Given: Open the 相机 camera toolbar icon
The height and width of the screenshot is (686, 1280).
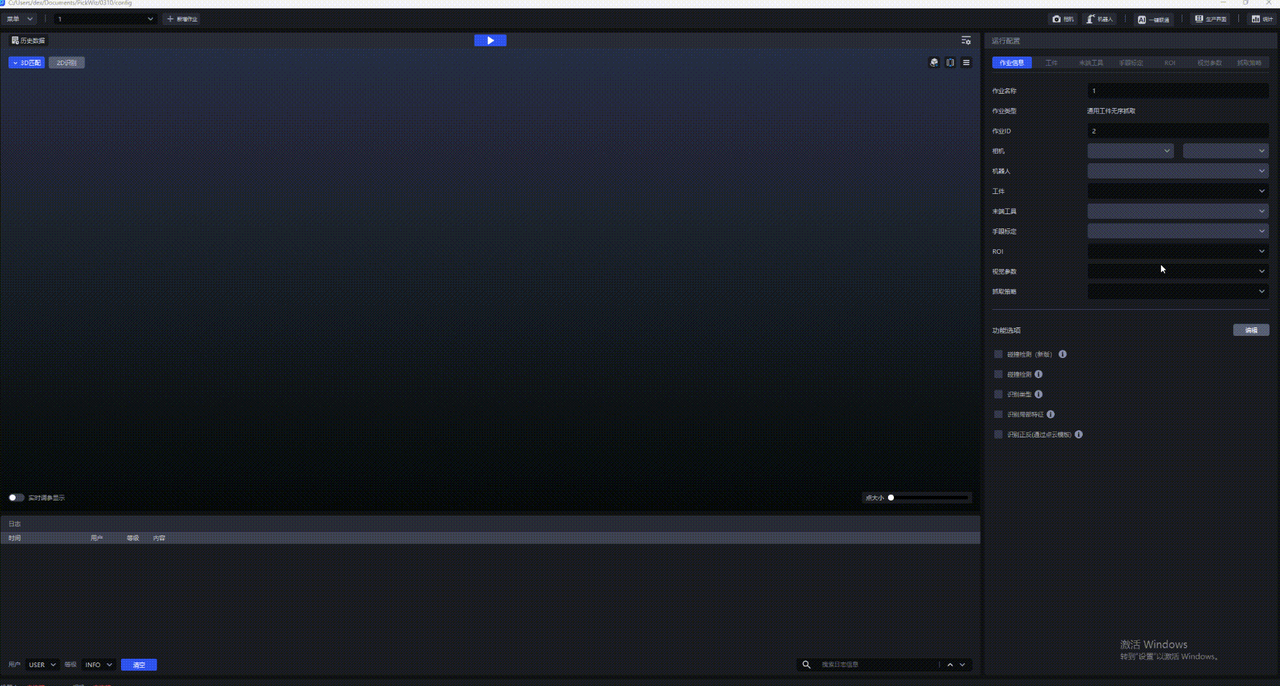Looking at the screenshot, I should point(1063,19).
